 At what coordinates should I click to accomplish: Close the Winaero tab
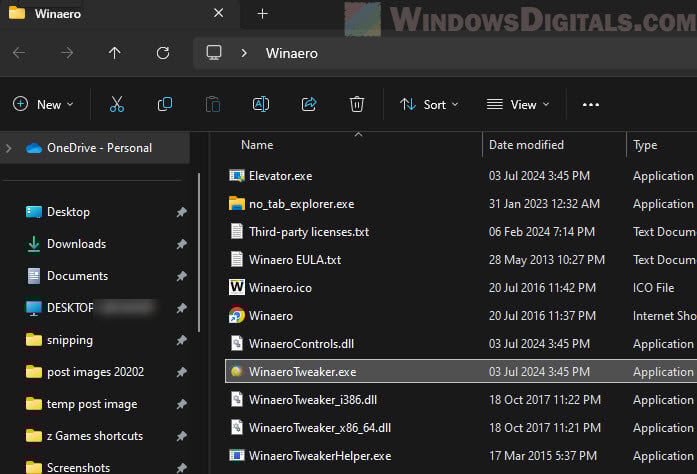click(x=218, y=13)
